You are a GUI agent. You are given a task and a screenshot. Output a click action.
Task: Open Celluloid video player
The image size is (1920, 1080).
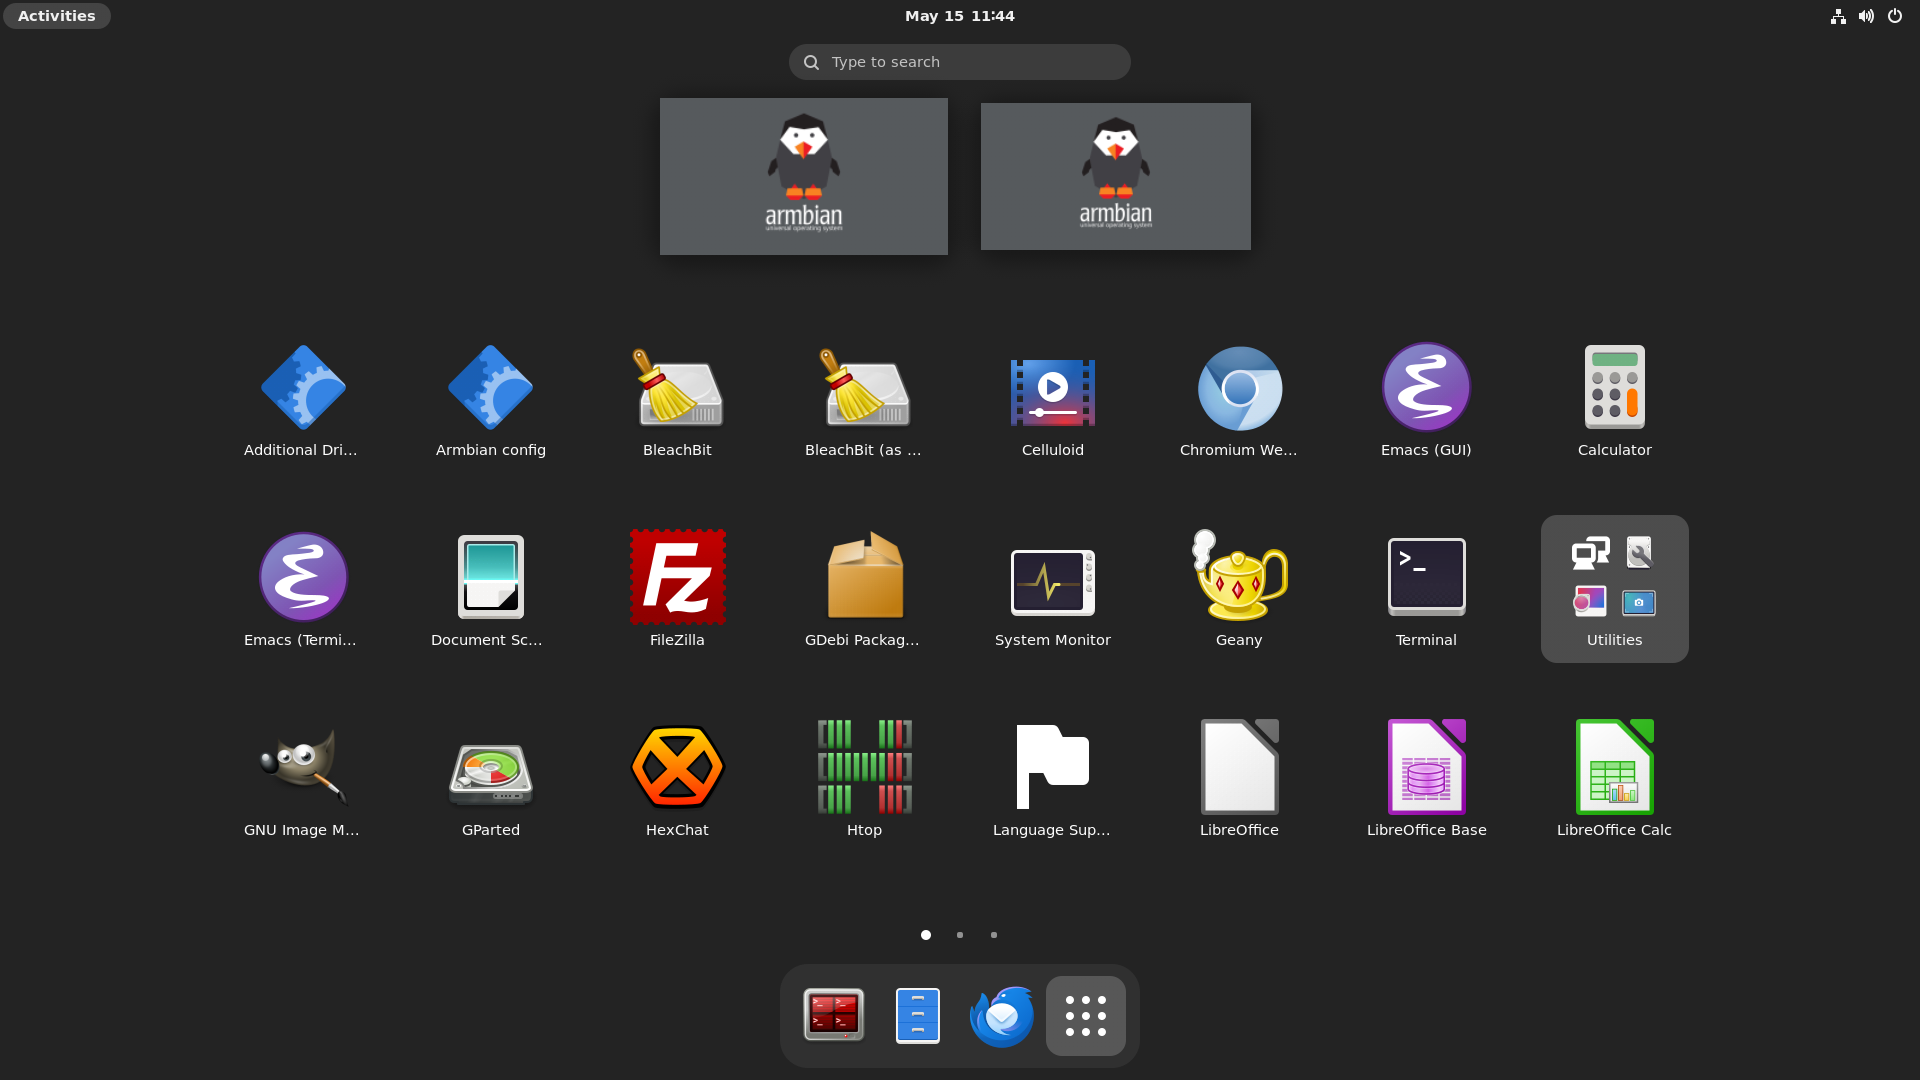[x=1052, y=400]
